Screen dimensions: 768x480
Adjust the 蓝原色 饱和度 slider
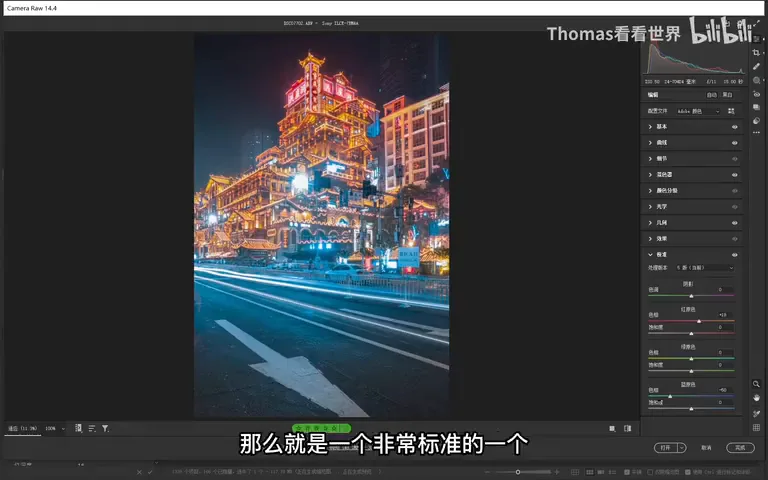pos(691,408)
